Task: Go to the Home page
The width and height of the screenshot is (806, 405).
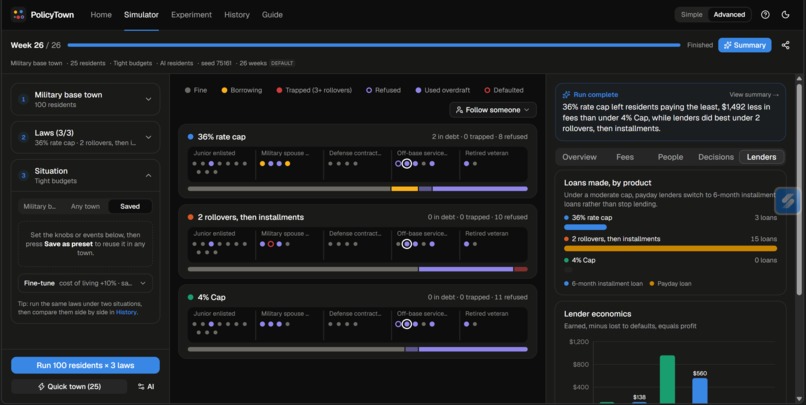Action: (101, 15)
